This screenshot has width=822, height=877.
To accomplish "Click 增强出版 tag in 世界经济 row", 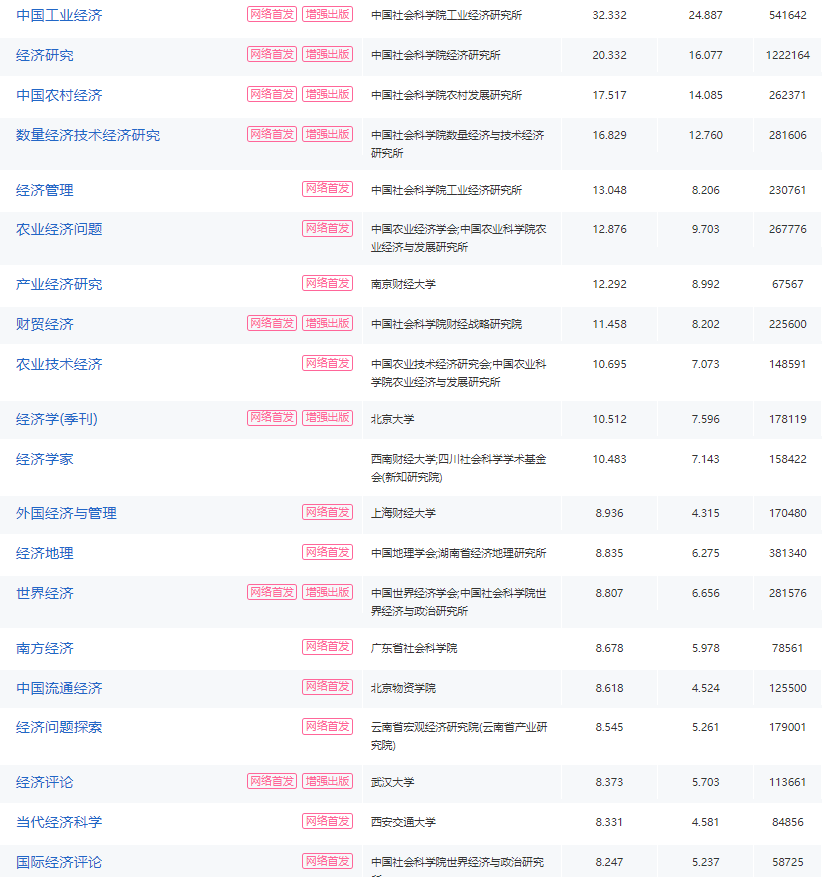I will [x=328, y=592].
